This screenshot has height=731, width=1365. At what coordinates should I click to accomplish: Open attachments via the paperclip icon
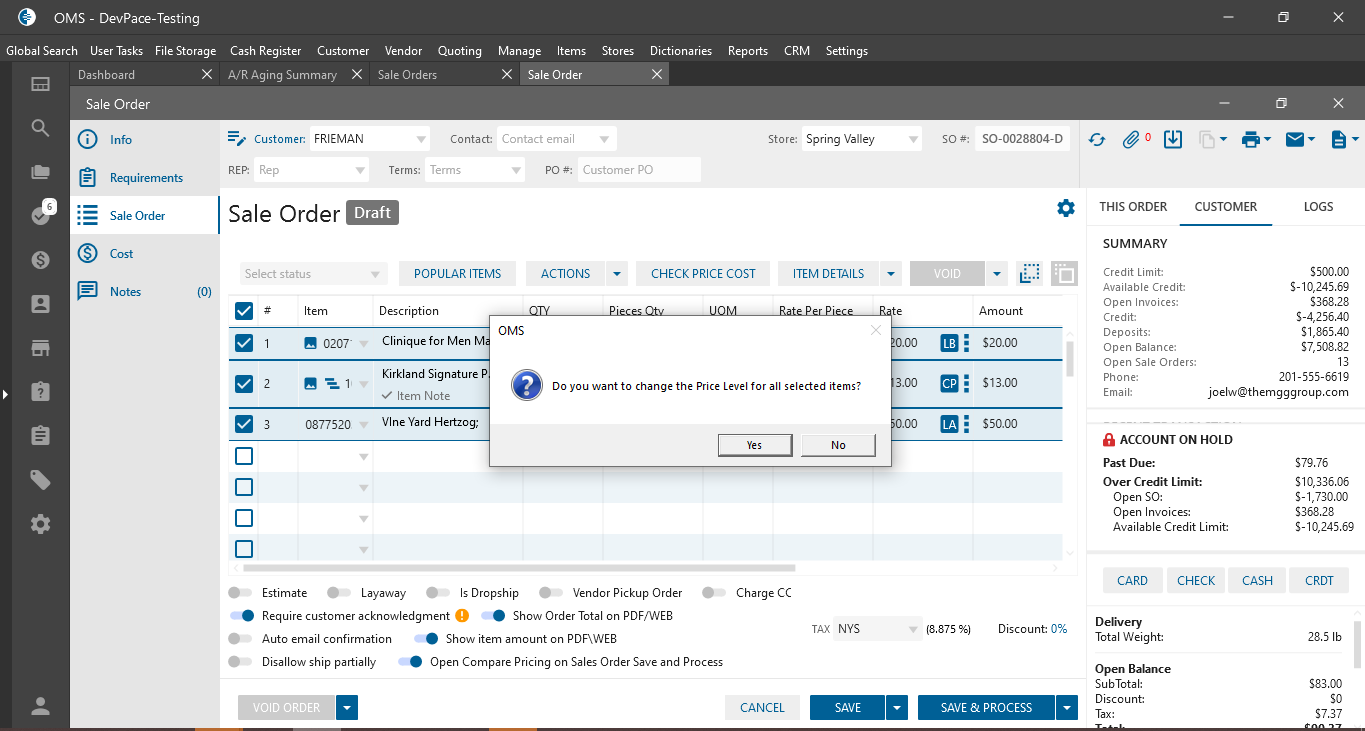tap(1132, 140)
